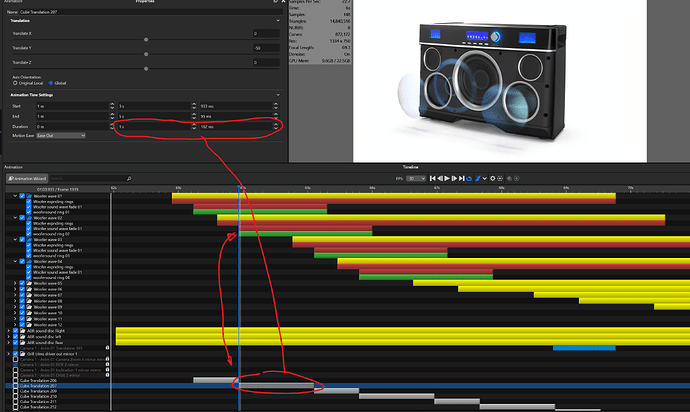
Task: Open the FPS dropdown
Action: point(416,178)
